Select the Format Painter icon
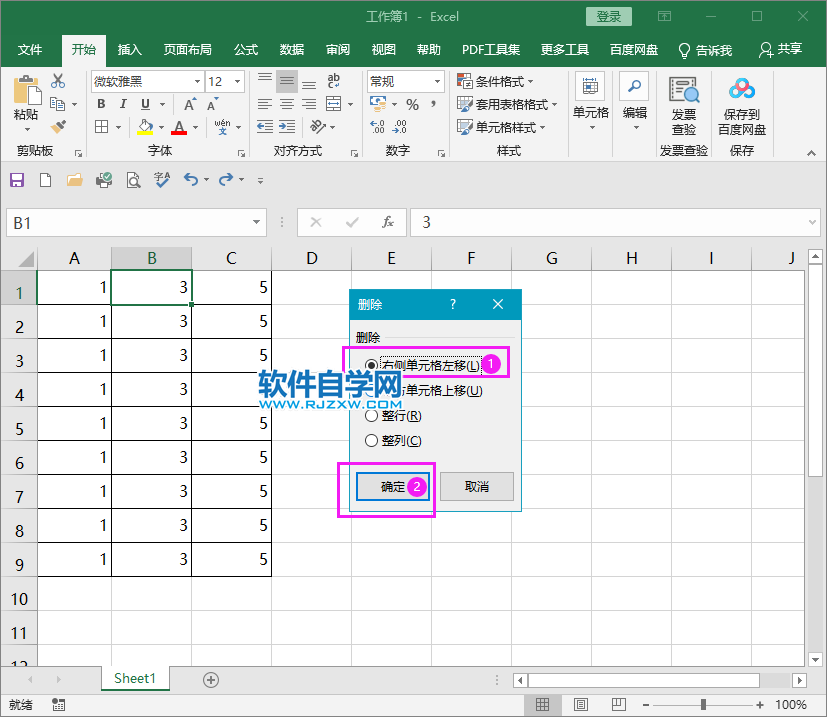This screenshot has width=827, height=717. (x=58, y=126)
